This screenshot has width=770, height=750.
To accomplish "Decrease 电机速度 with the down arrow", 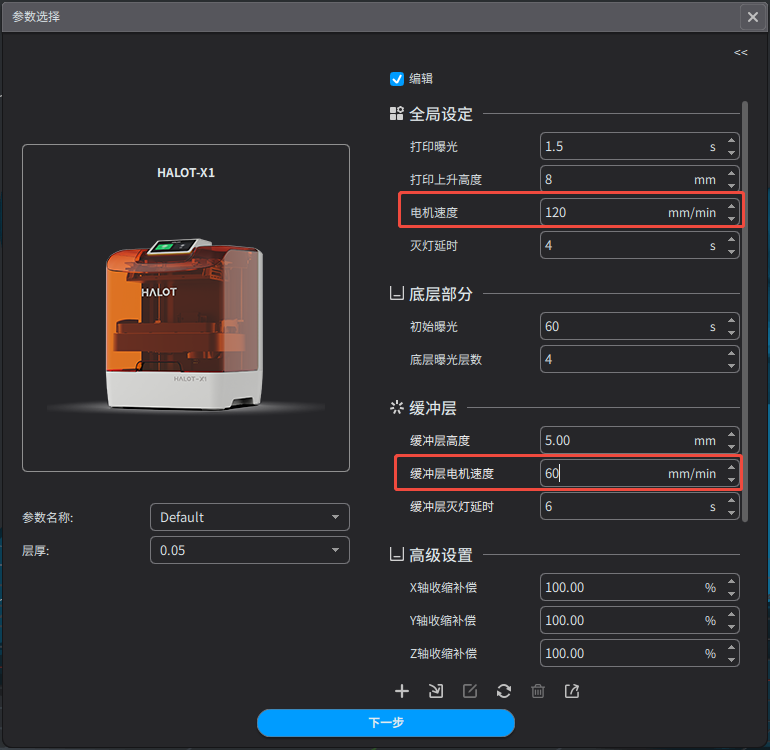I will [x=731, y=219].
